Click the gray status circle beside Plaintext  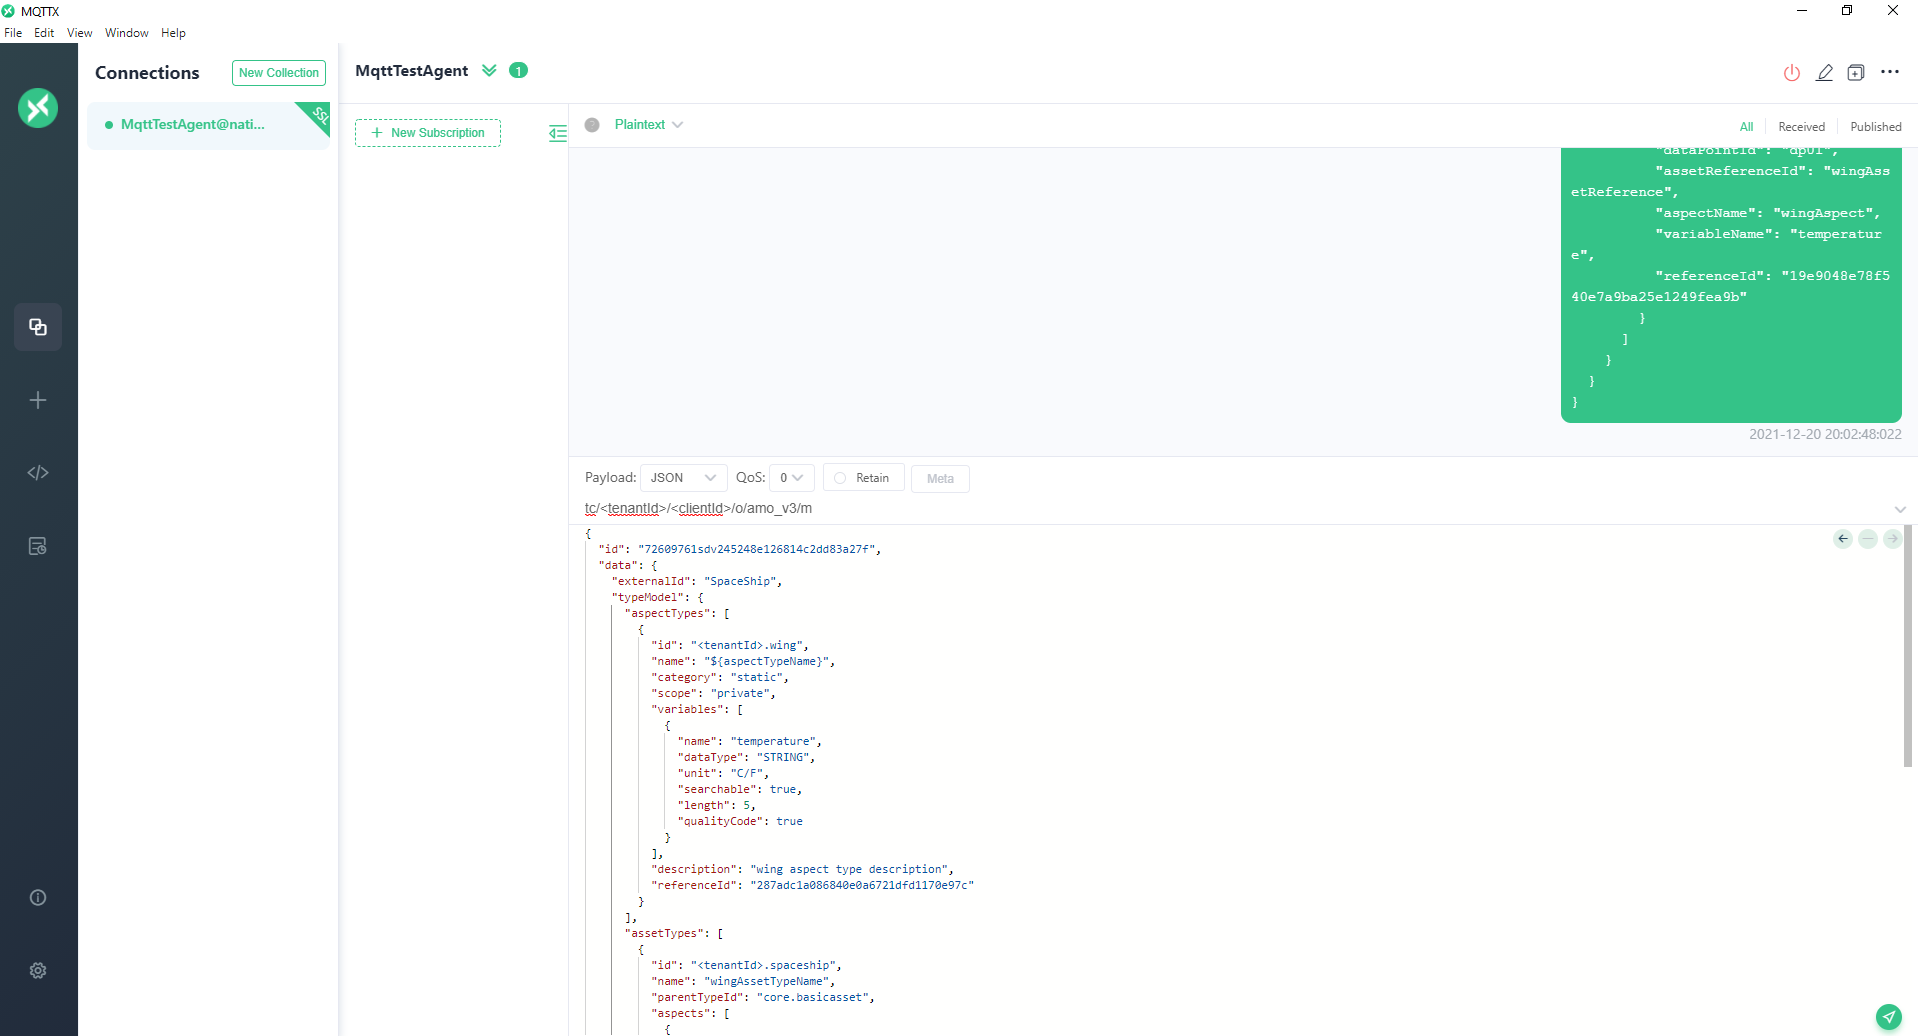point(592,125)
